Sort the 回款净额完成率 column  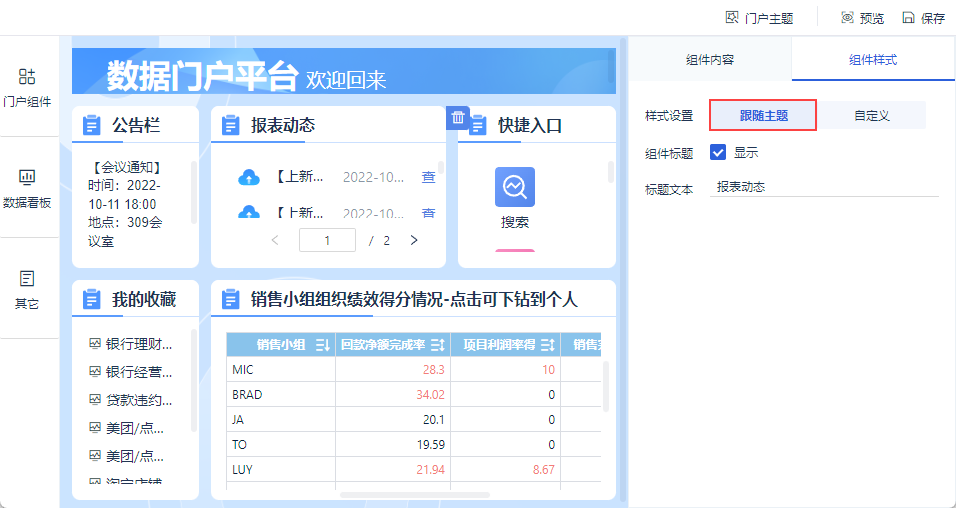tap(437, 345)
